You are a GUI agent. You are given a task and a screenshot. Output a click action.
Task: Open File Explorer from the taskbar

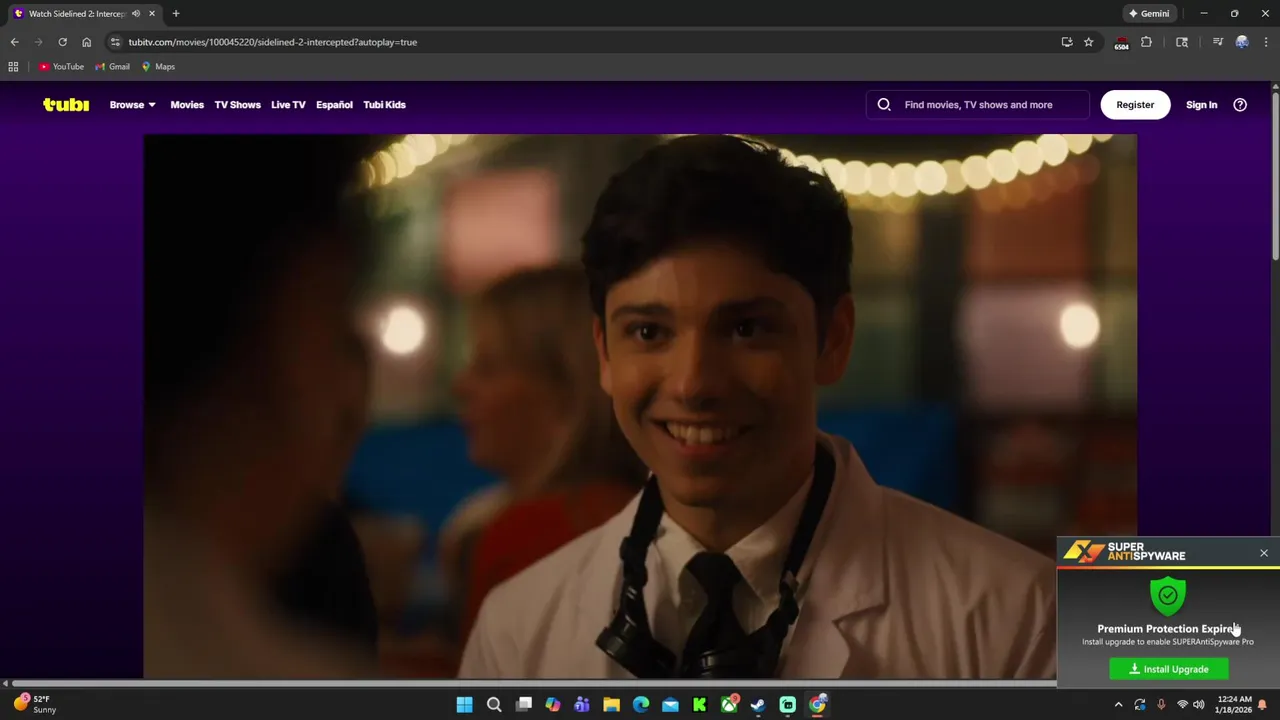[611, 704]
